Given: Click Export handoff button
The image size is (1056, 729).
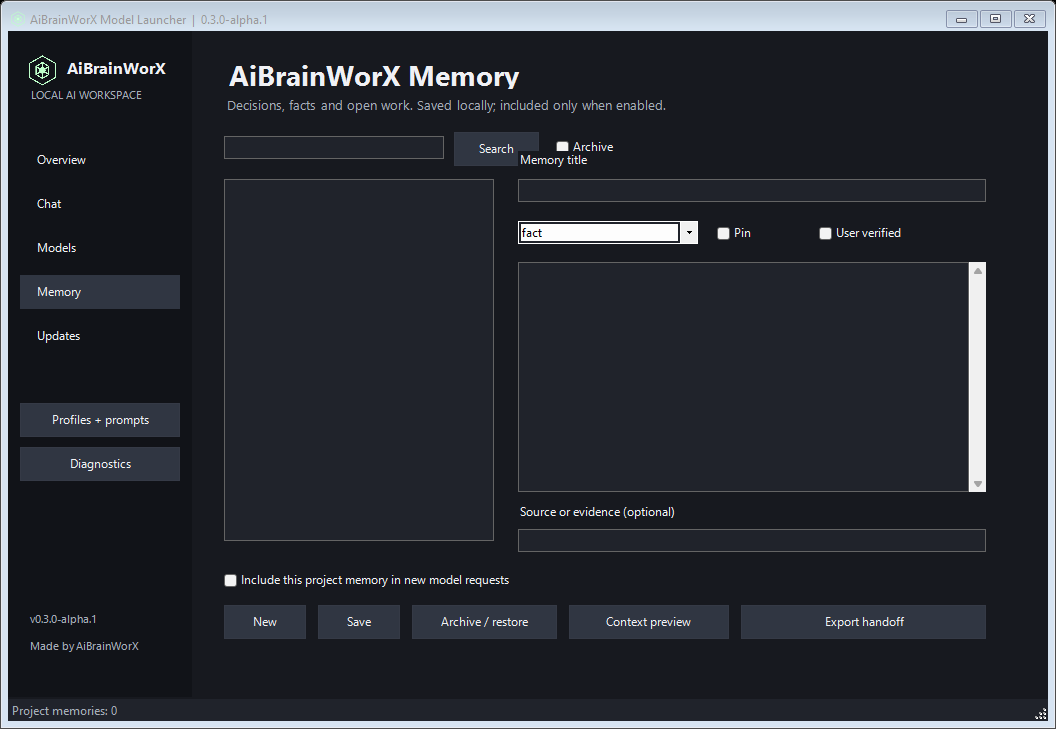Looking at the screenshot, I should 863,622.
